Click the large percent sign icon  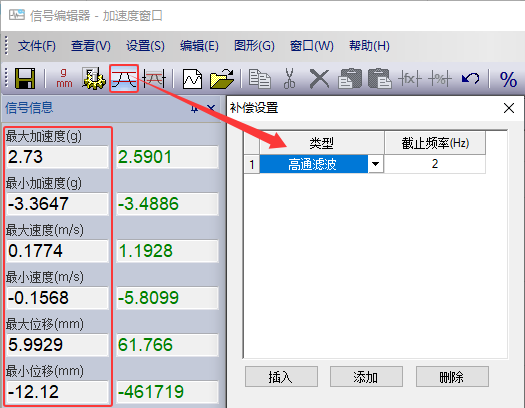click(508, 80)
